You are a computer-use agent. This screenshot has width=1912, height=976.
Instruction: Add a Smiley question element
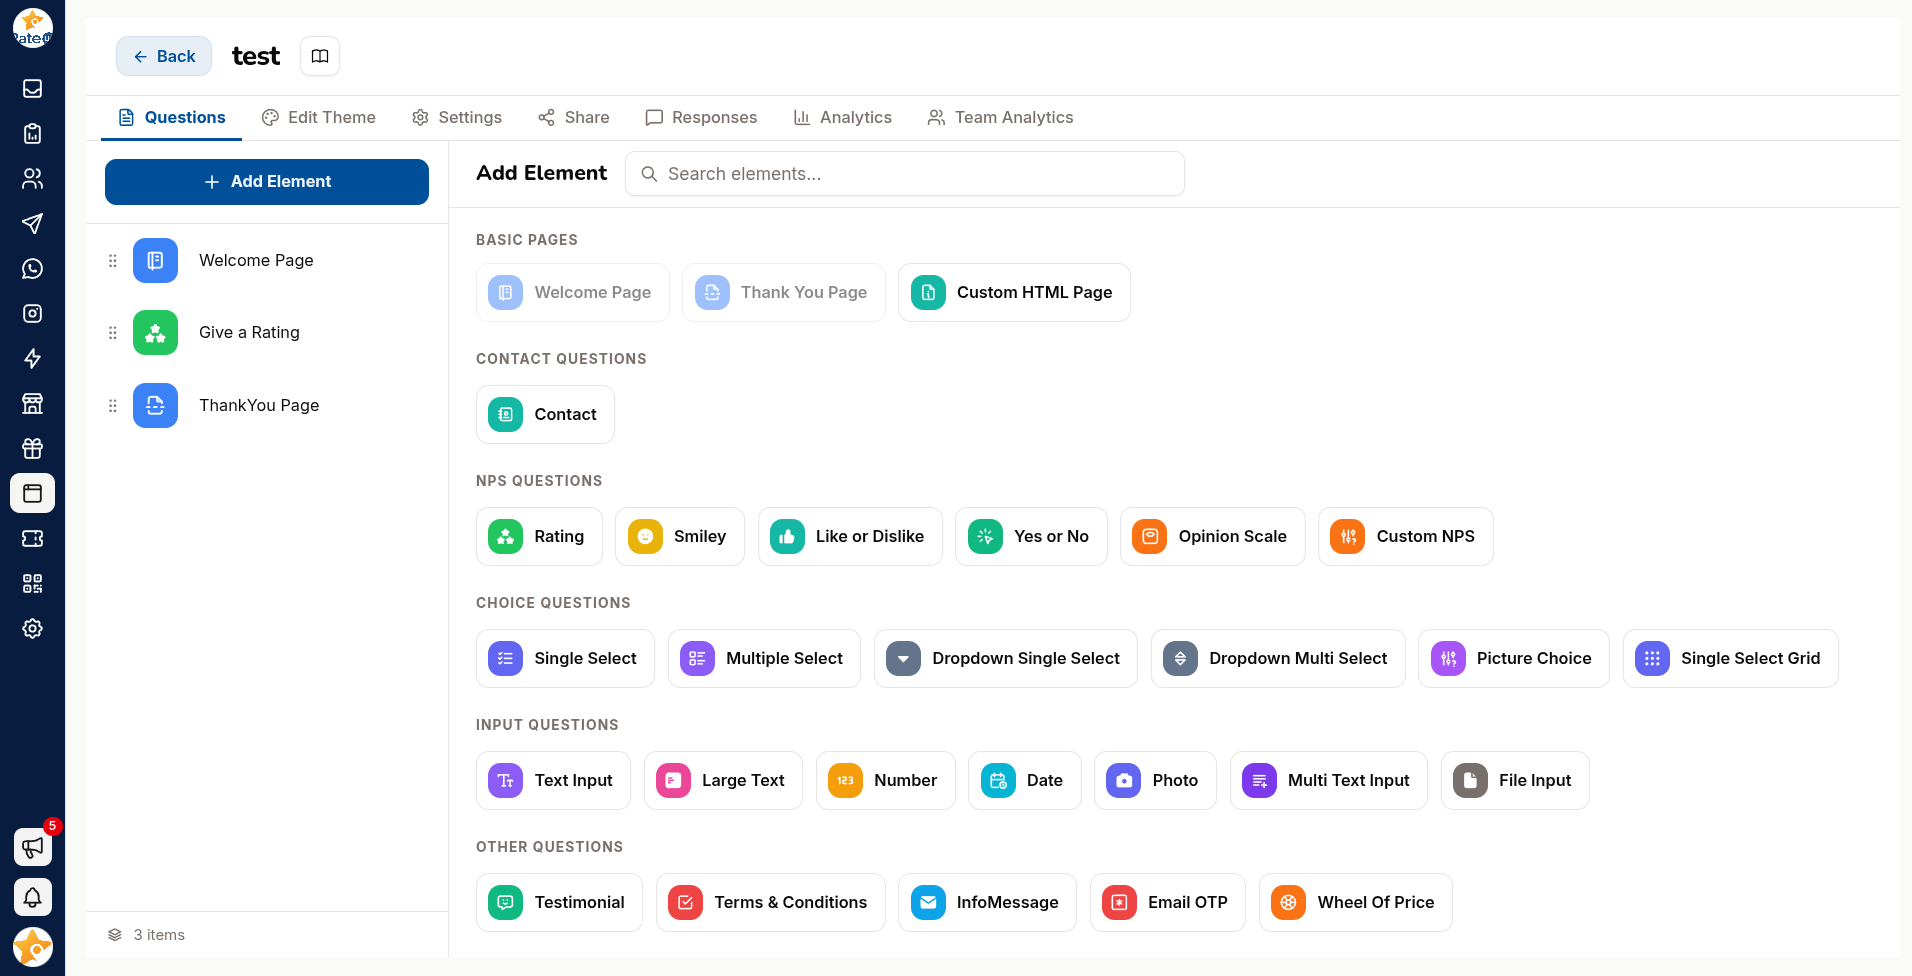pos(680,537)
